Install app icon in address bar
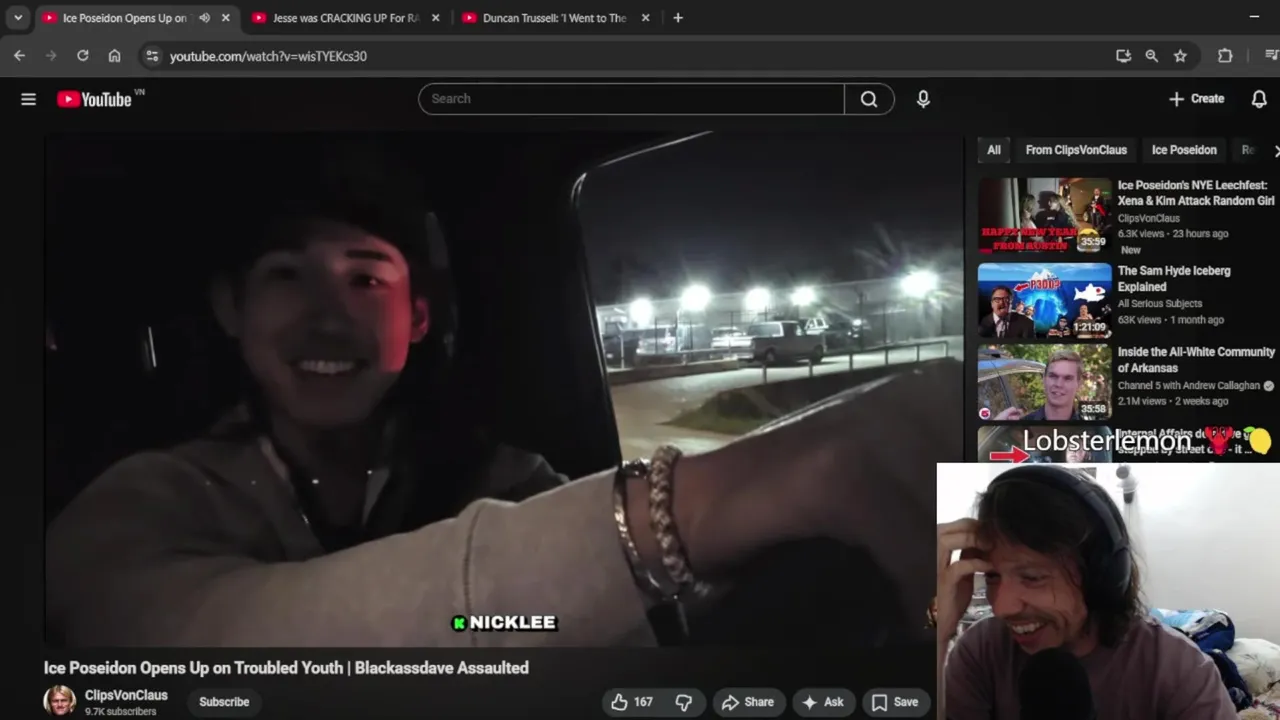Screen dimensions: 1280x720 1123,56
